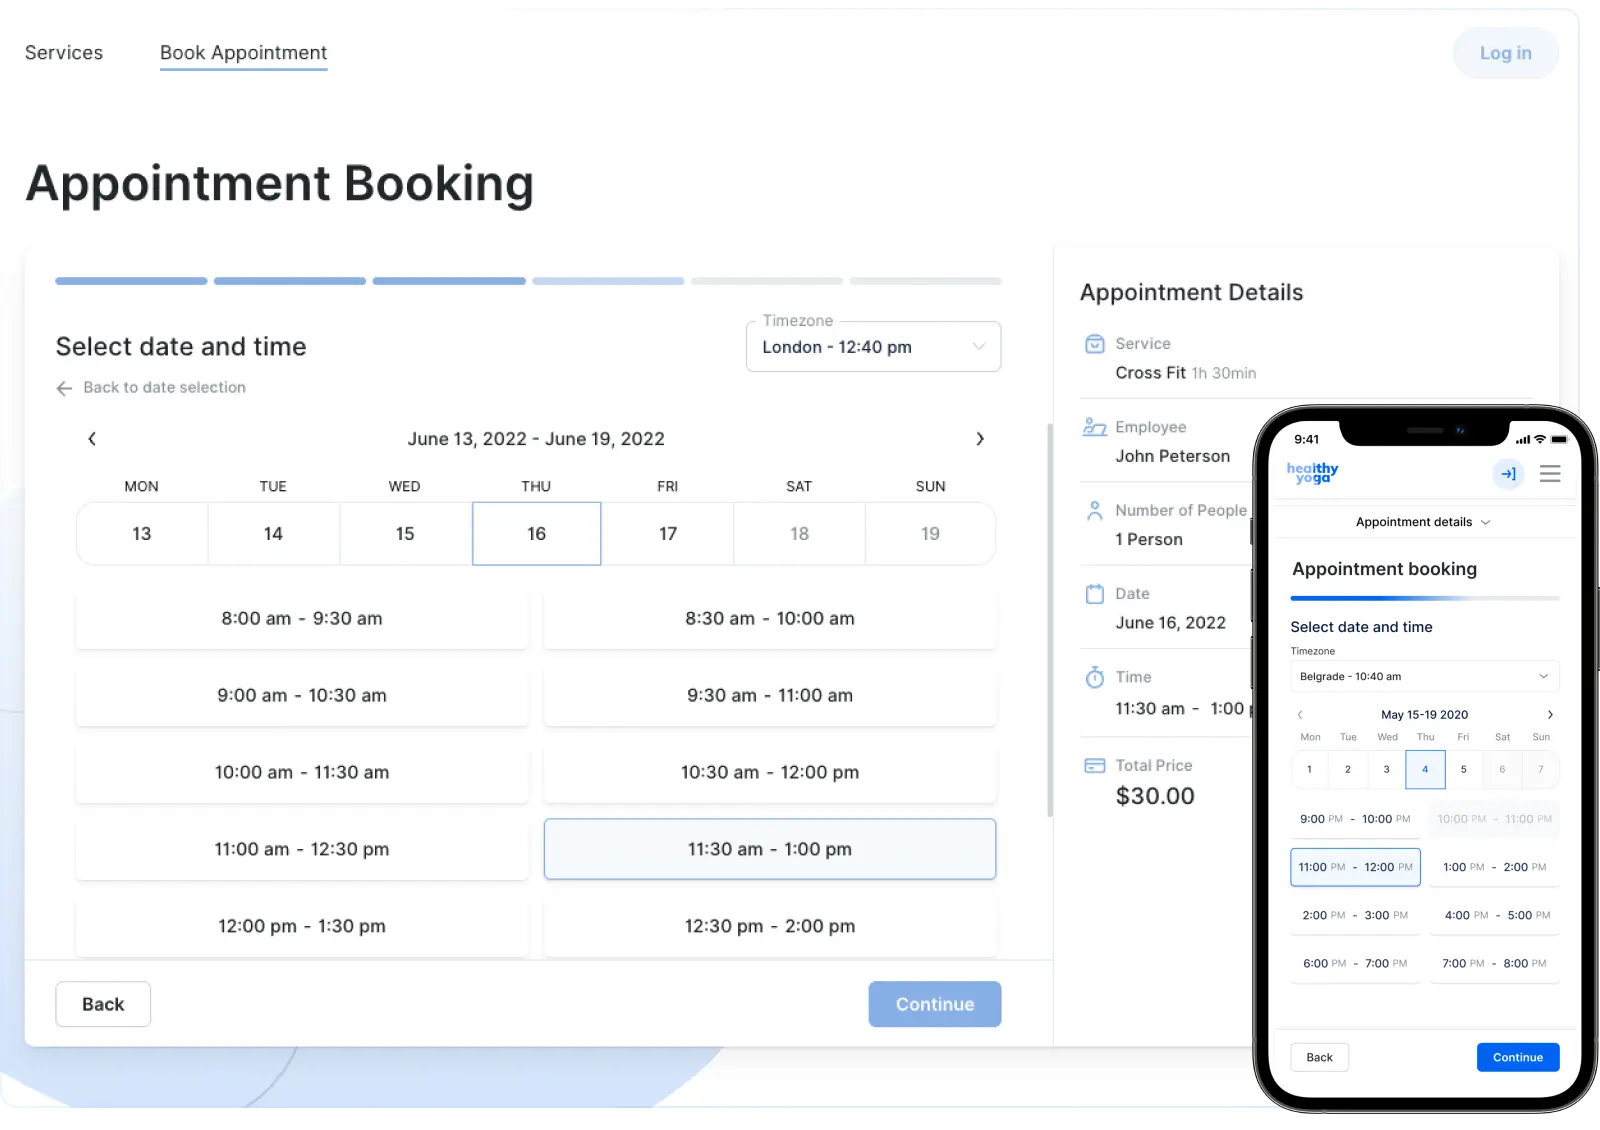Click the Total Price receipt icon

[1095, 764]
